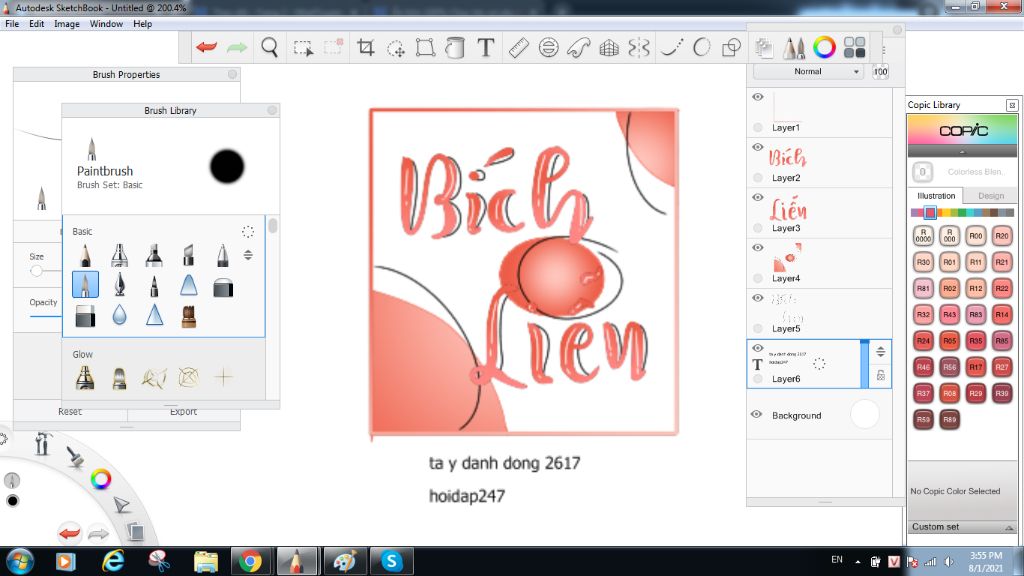Open Basic brush set options circle
1024x576 pixels.
pyautogui.click(x=248, y=231)
